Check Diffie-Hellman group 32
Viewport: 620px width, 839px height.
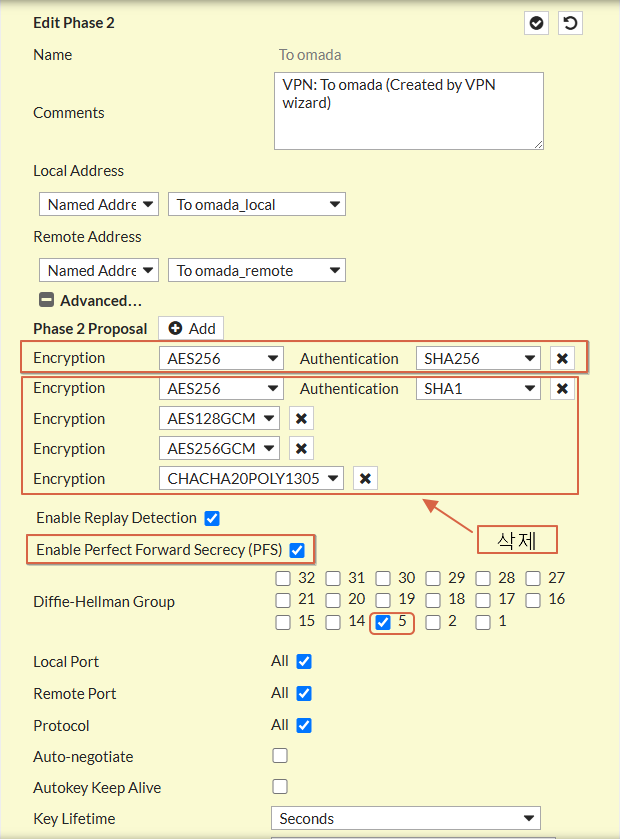point(283,578)
